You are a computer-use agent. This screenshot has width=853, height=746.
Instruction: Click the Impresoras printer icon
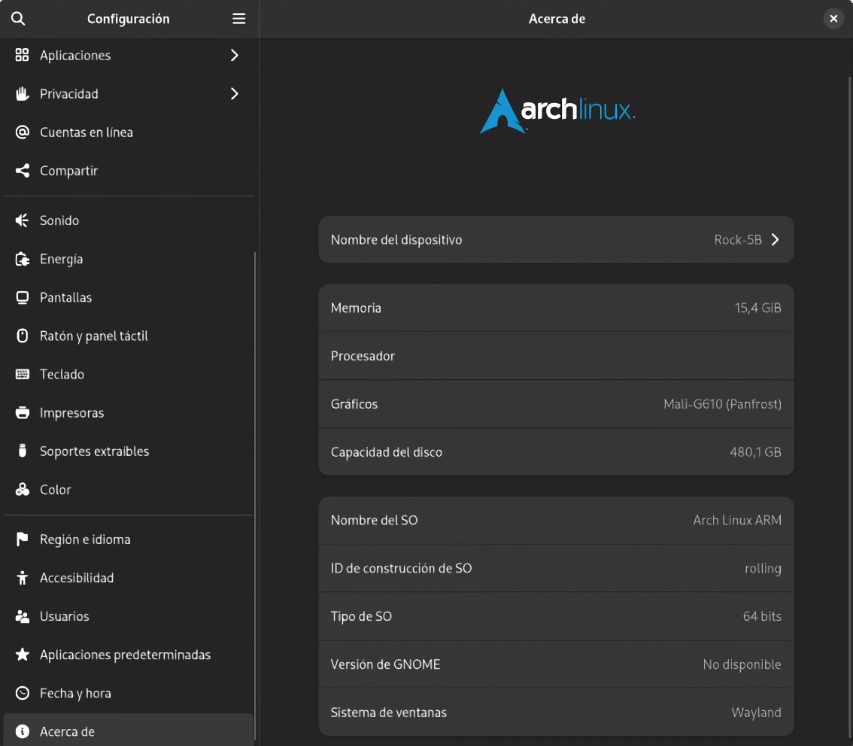(x=22, y=412)
